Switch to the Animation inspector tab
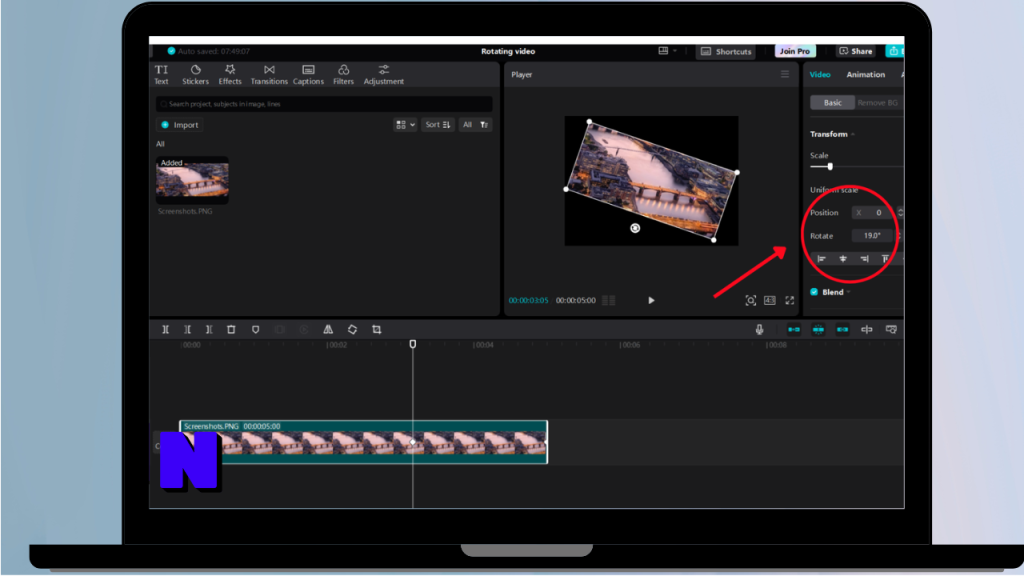Screen dimensions: 1024x576 click(866, 74)
